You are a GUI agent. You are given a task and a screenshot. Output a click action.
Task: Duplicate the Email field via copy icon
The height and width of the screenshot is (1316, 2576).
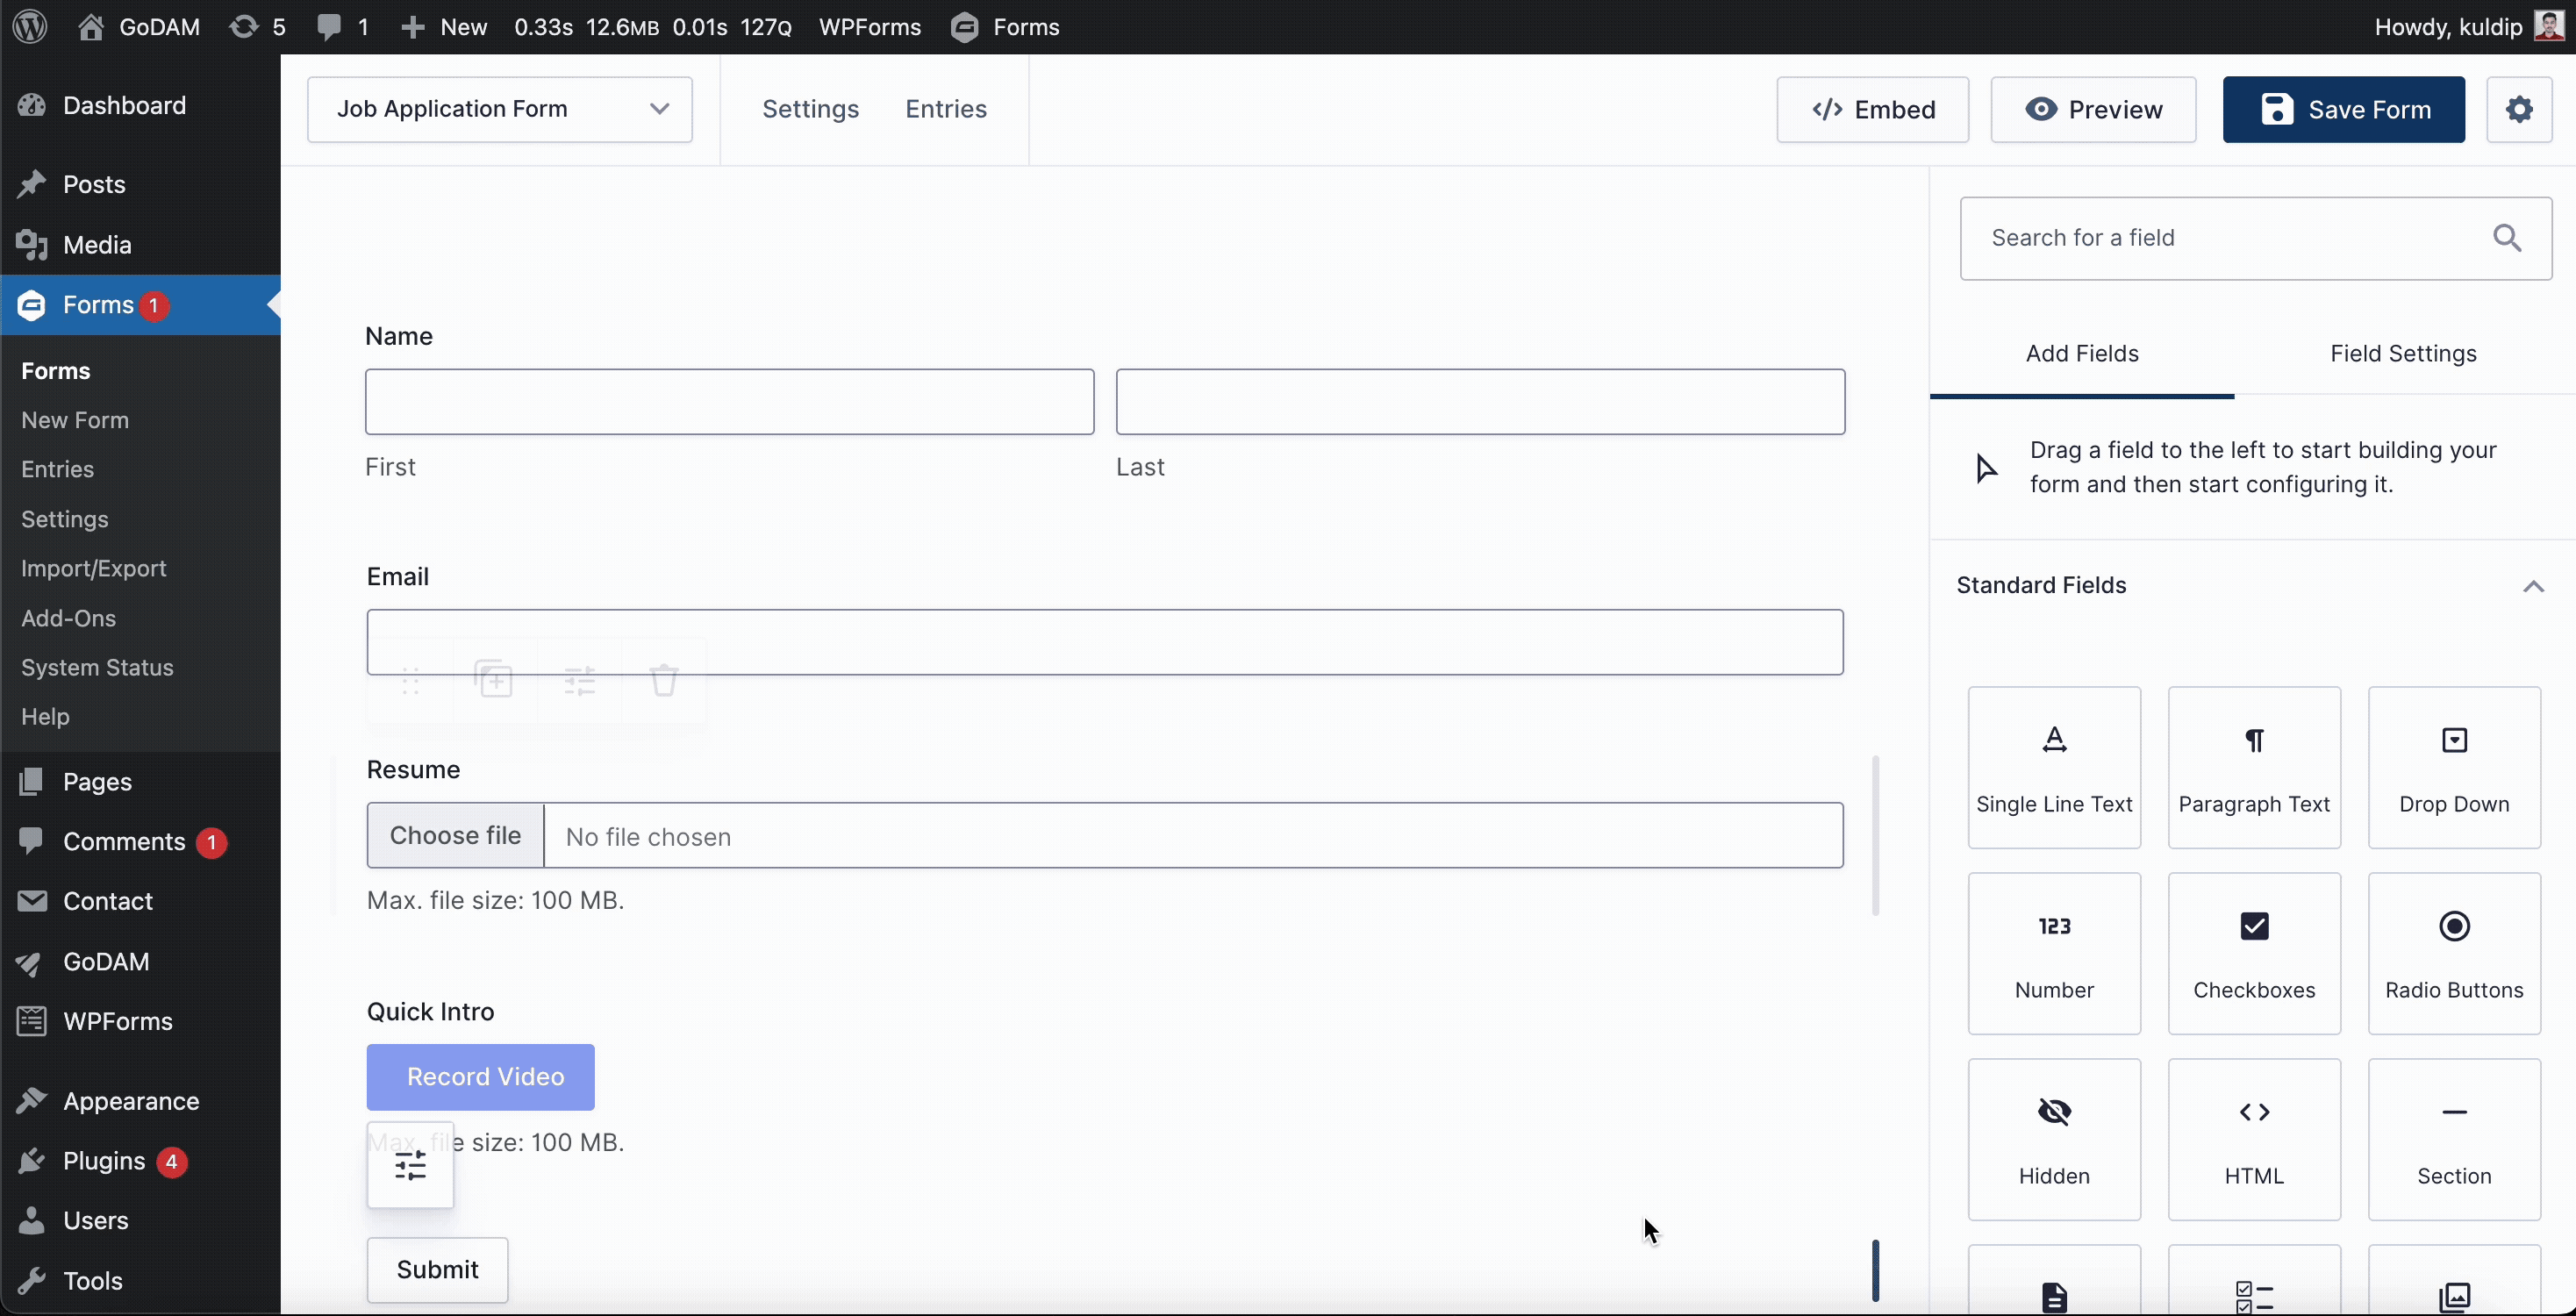coord(494,680)
